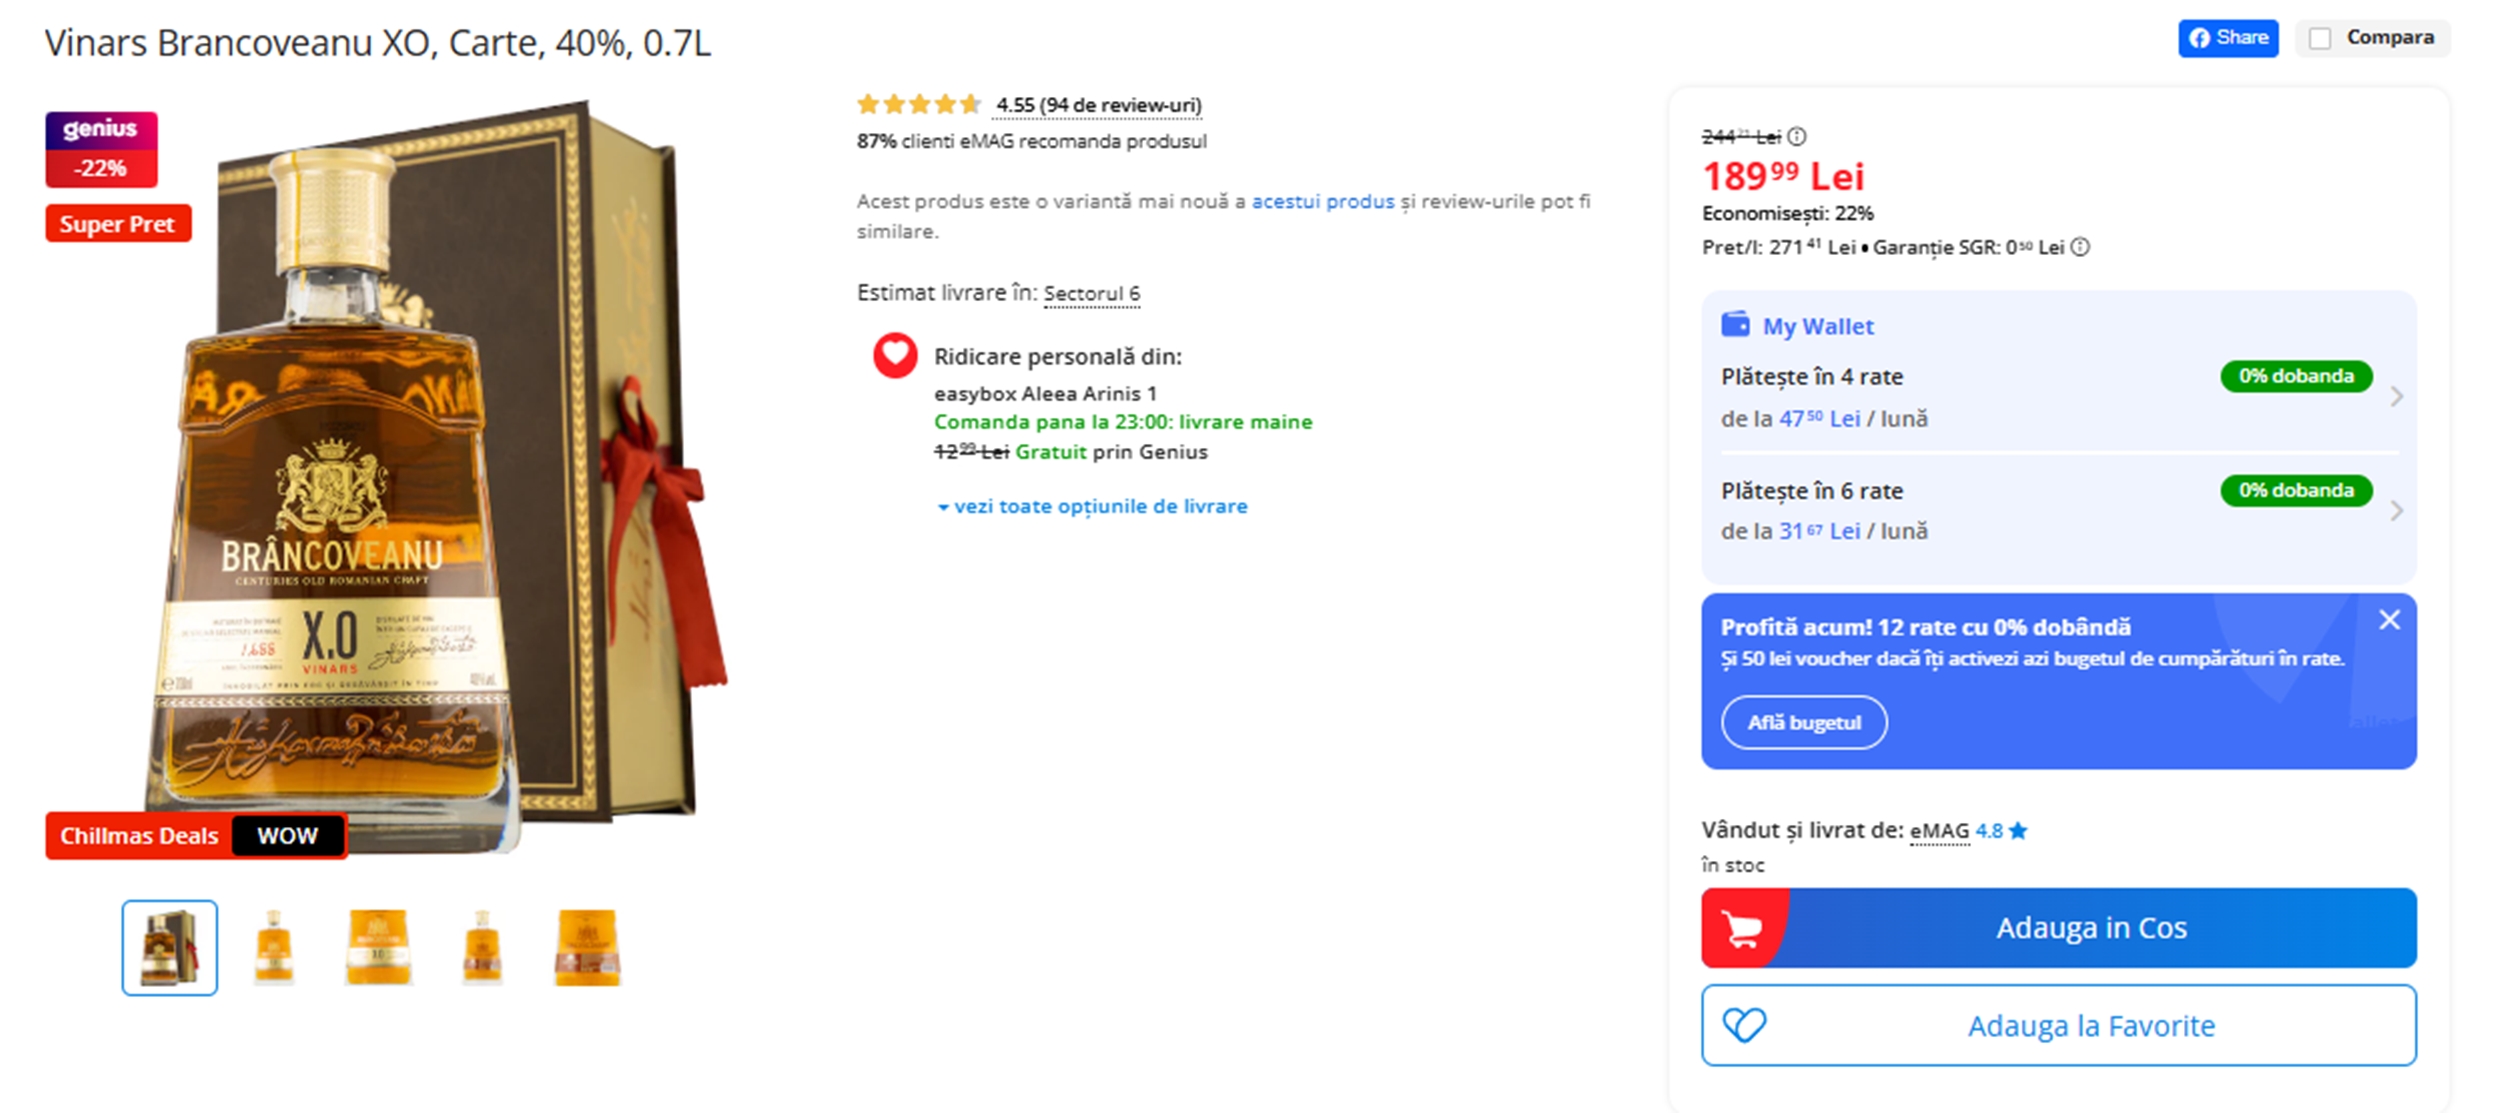
Task: Change delivery area via Sectorul 6 link
Action: (x=1092, y=293)
